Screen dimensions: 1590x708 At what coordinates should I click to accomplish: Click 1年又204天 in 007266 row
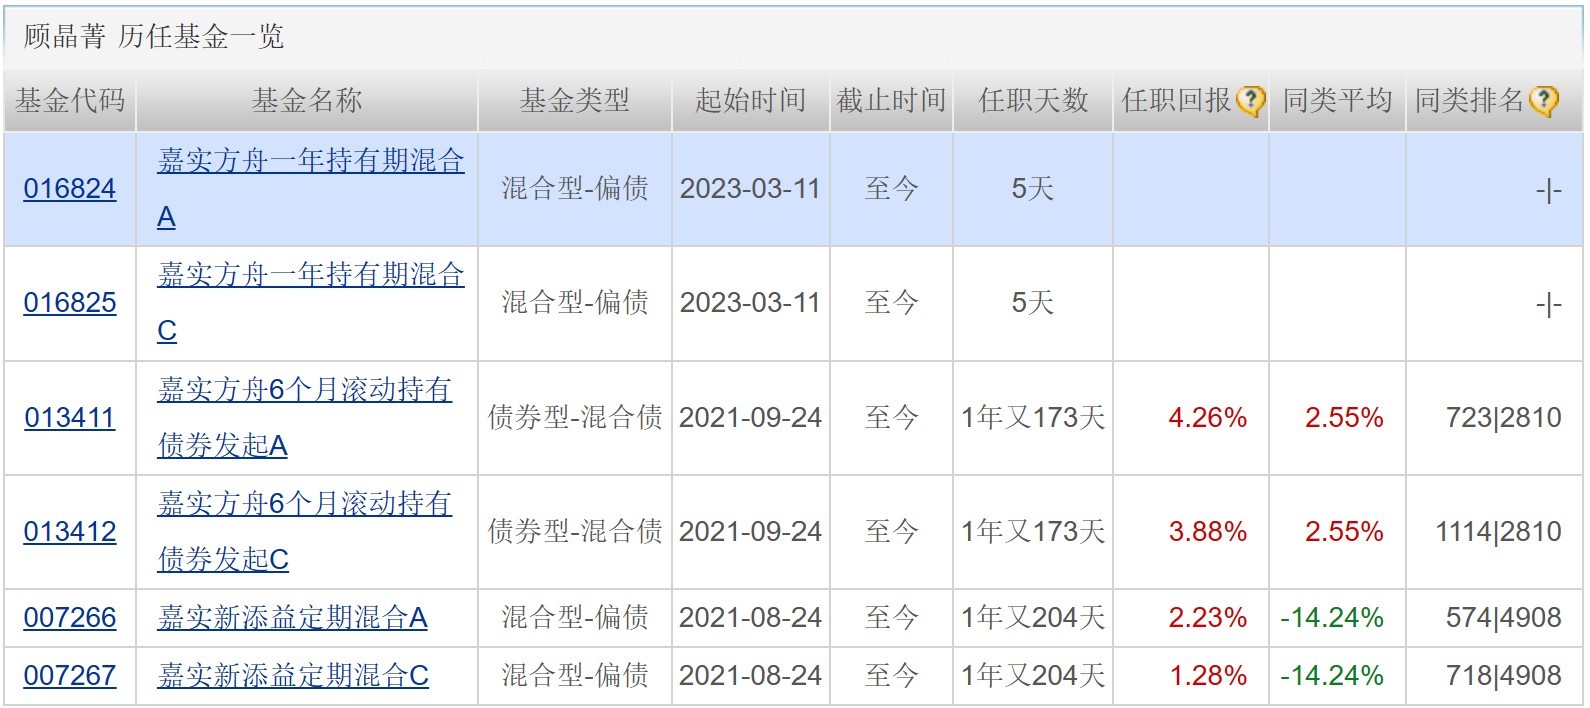[x=1033, y=618]
